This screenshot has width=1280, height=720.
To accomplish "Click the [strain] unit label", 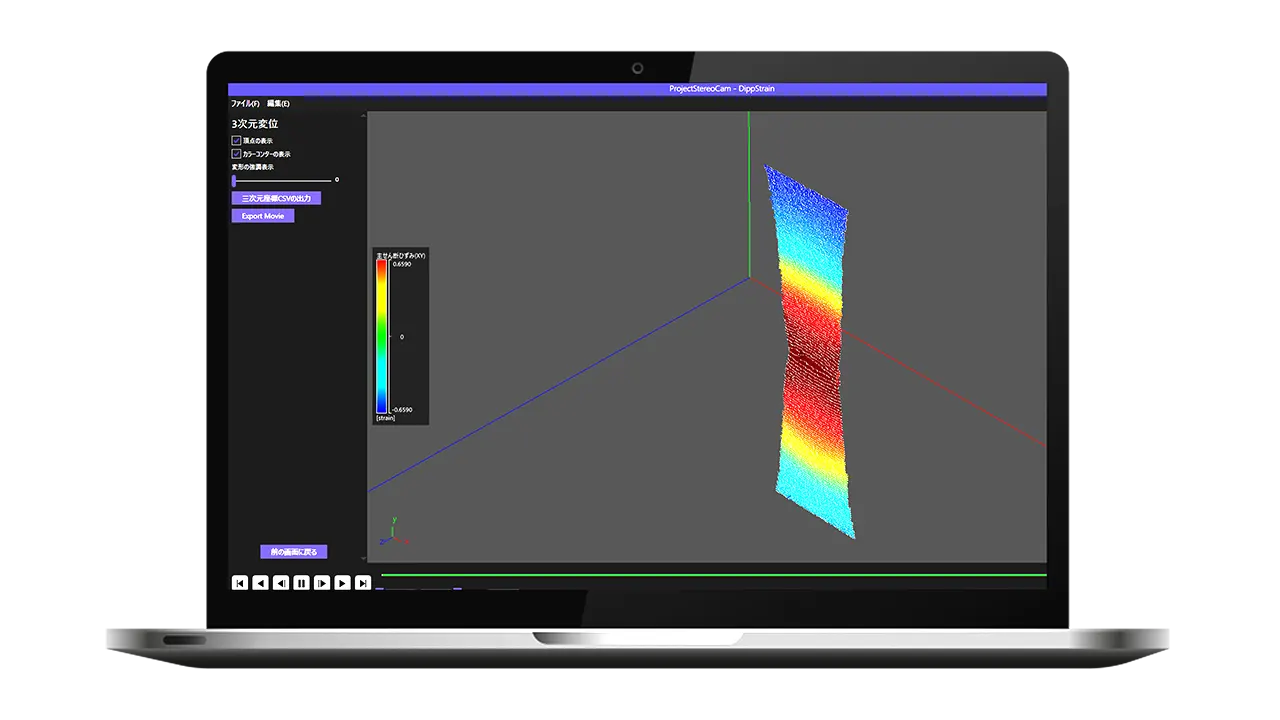I will point(386,418).
